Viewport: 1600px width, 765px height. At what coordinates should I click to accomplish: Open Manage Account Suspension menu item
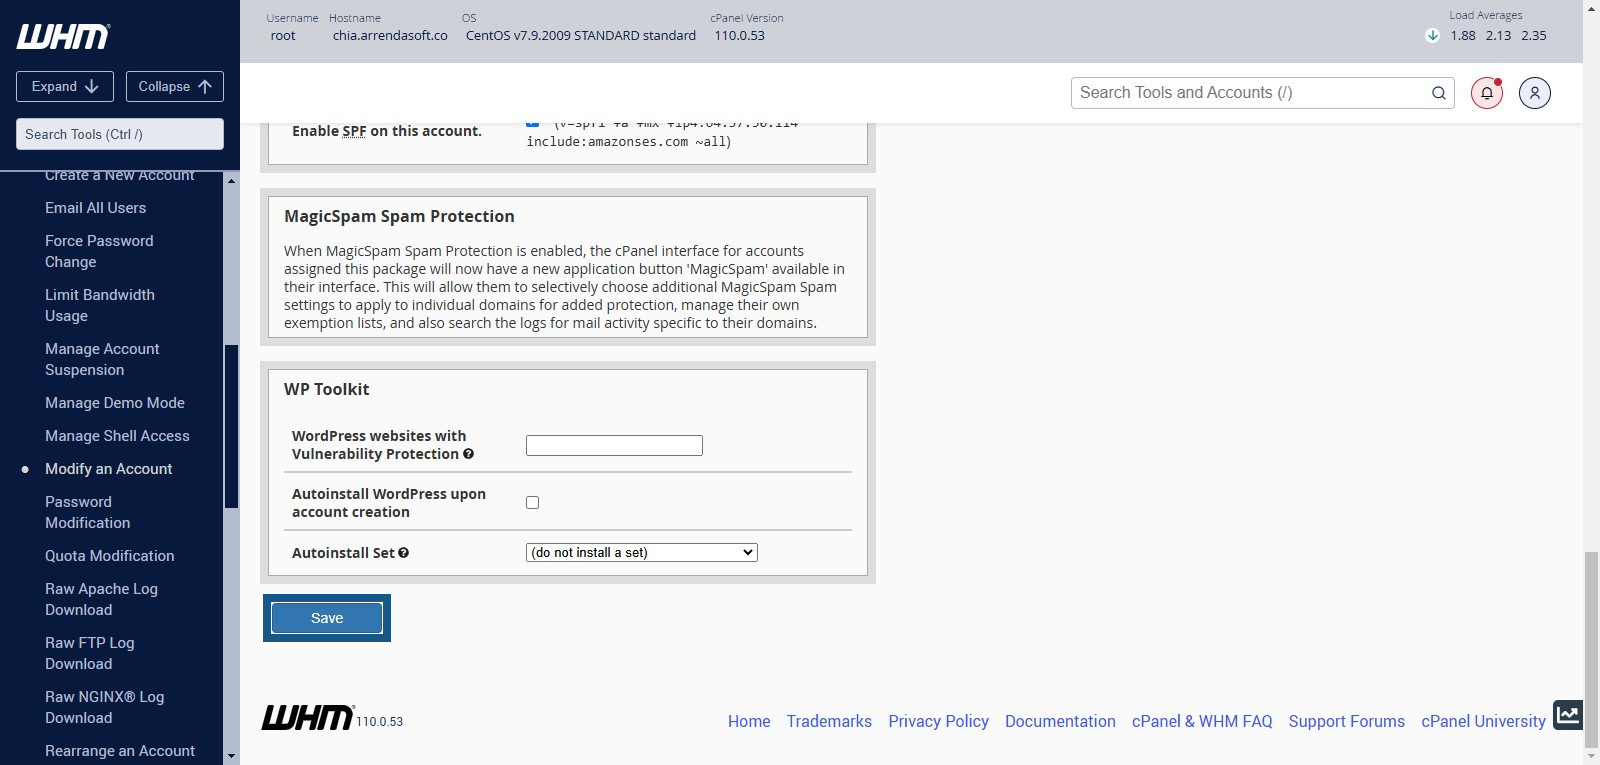102,359
